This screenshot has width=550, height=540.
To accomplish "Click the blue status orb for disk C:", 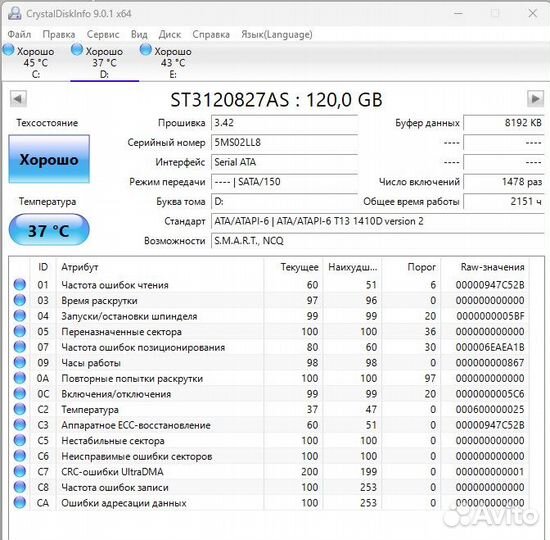I will [x=8, y=50].
